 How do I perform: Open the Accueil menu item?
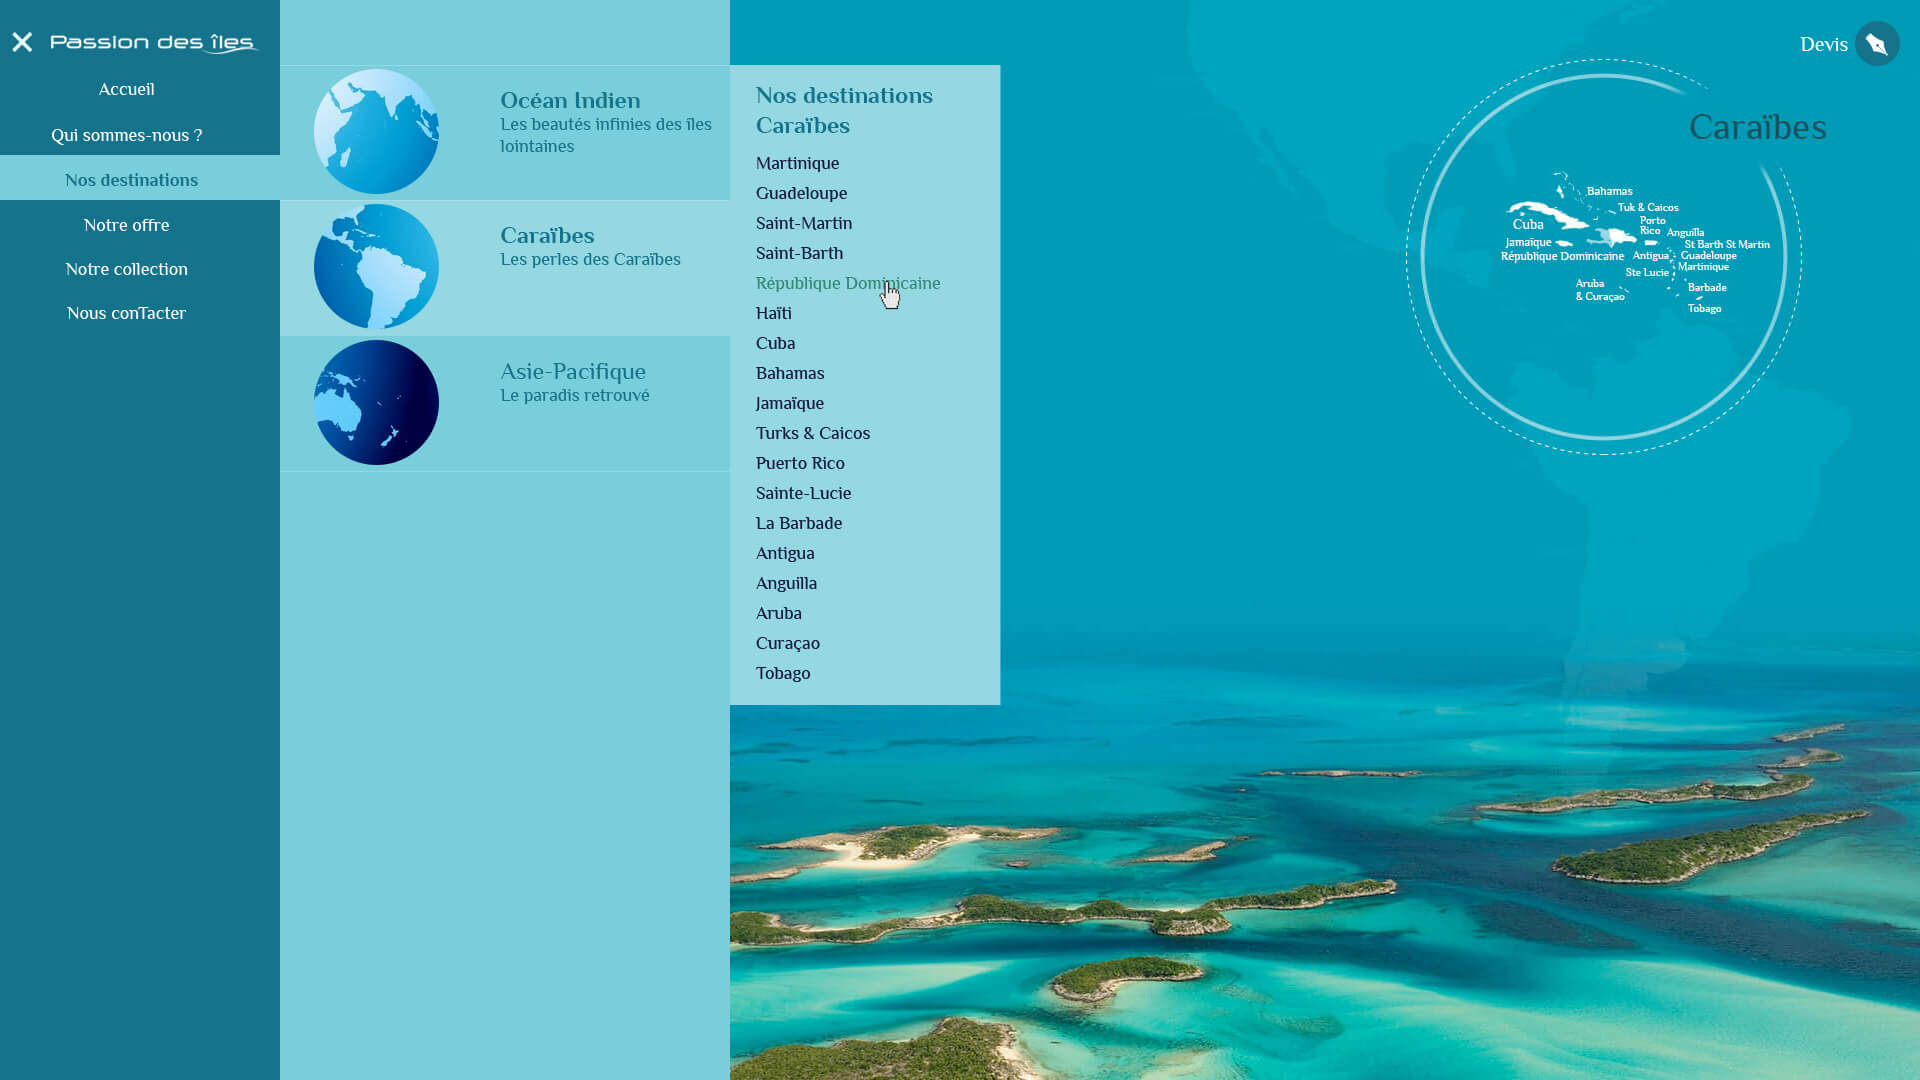tap(126, 89)
